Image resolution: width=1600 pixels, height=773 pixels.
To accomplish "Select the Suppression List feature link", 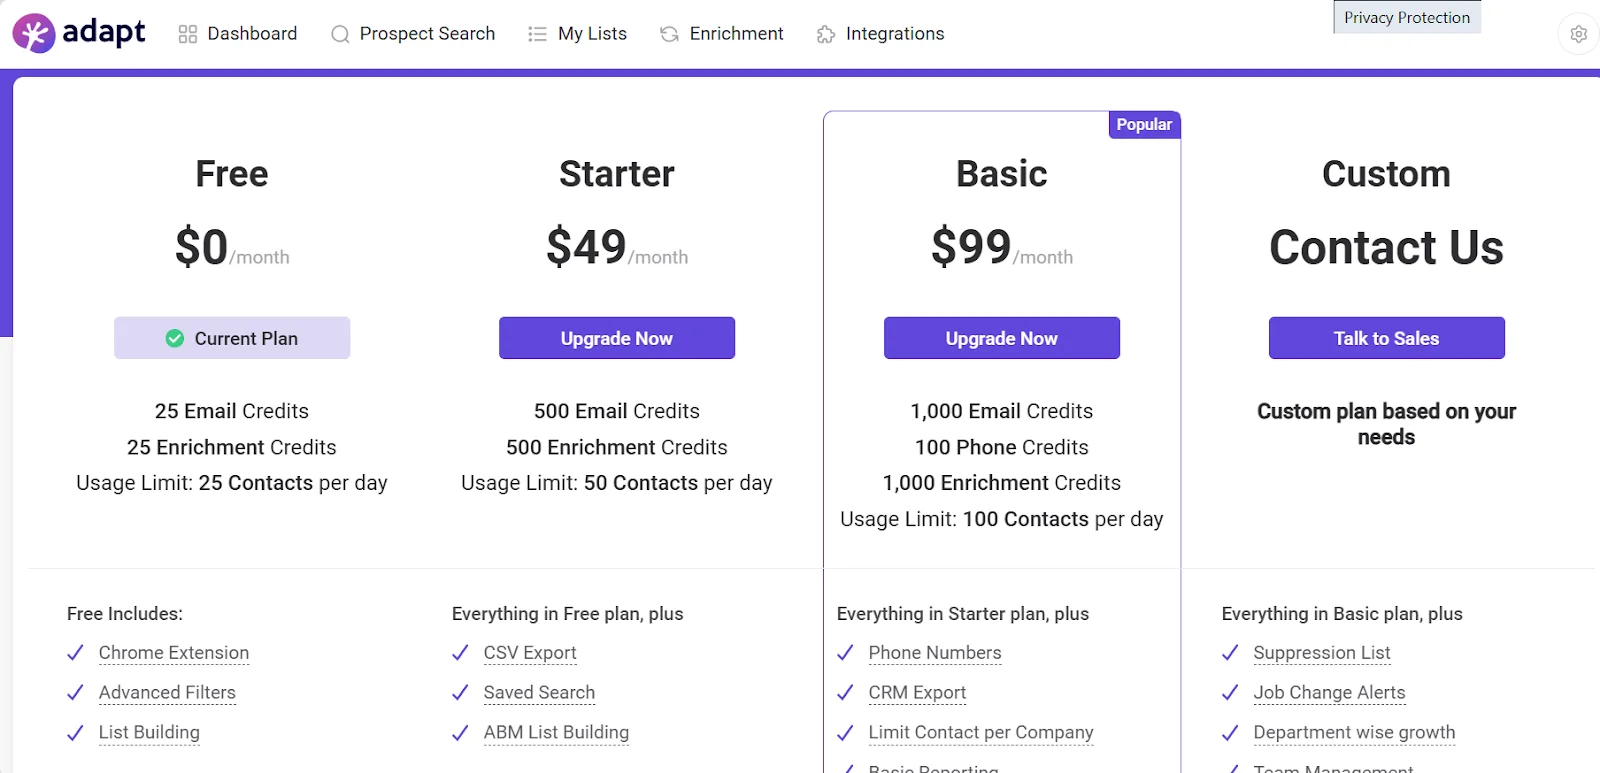I will pyautogui.click(x=1321, y=653).
